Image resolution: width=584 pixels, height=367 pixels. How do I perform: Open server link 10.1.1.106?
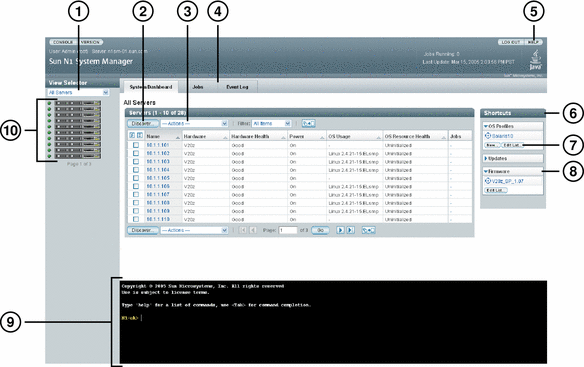click(158, 186)
